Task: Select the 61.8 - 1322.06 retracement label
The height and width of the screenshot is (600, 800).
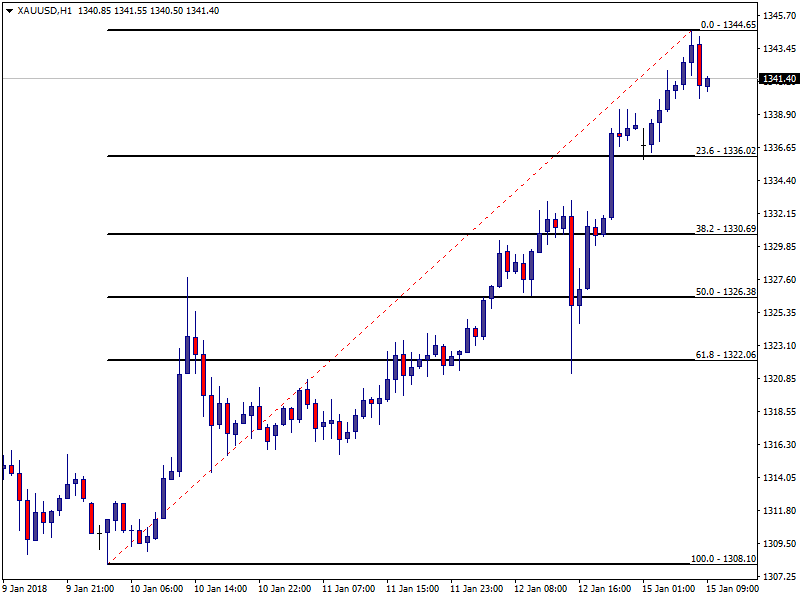Action: click(723, 355)
